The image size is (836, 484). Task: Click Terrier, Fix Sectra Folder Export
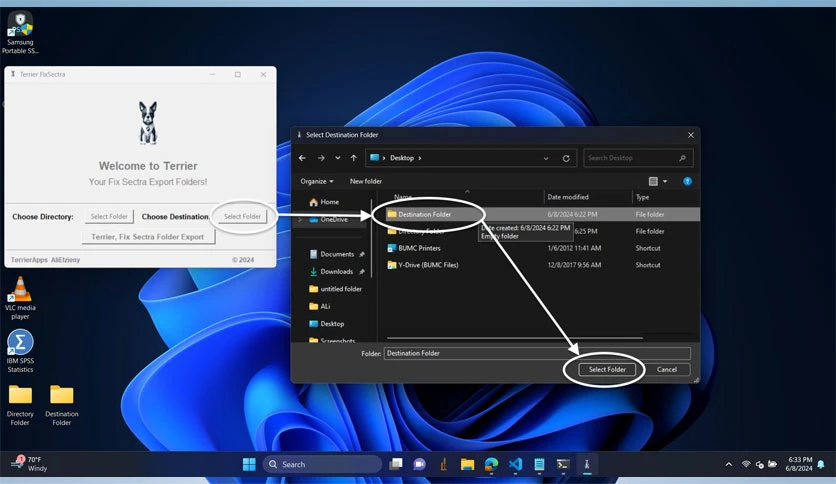pyautogui.click(x=148, y=237)
